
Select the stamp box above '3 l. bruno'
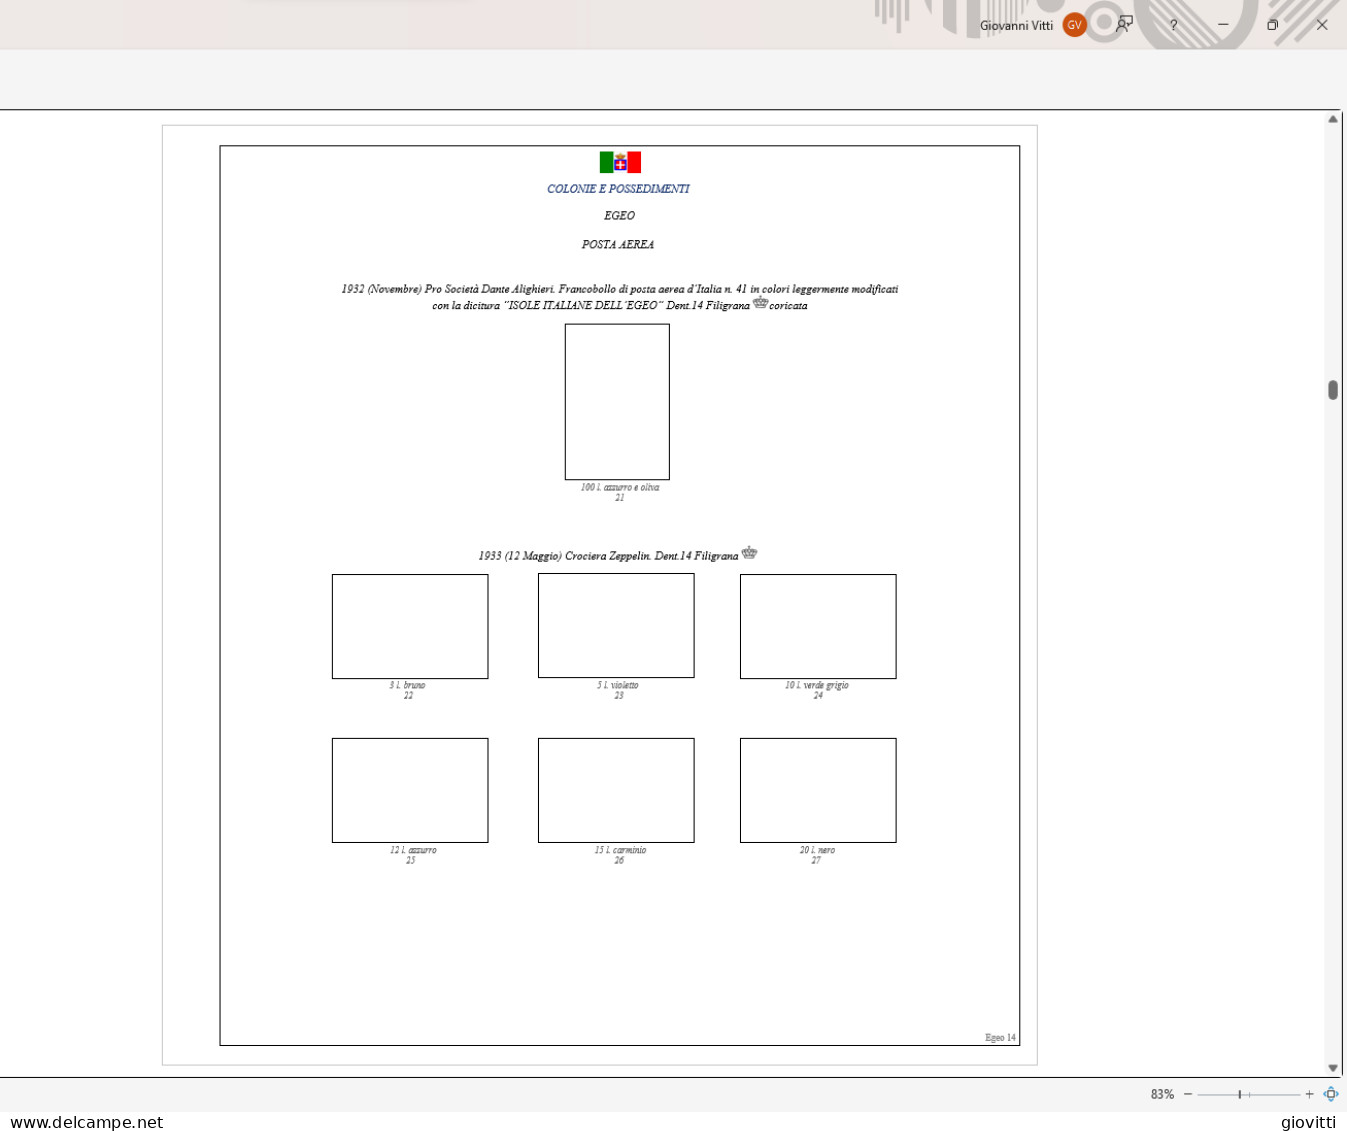point(410,626)
